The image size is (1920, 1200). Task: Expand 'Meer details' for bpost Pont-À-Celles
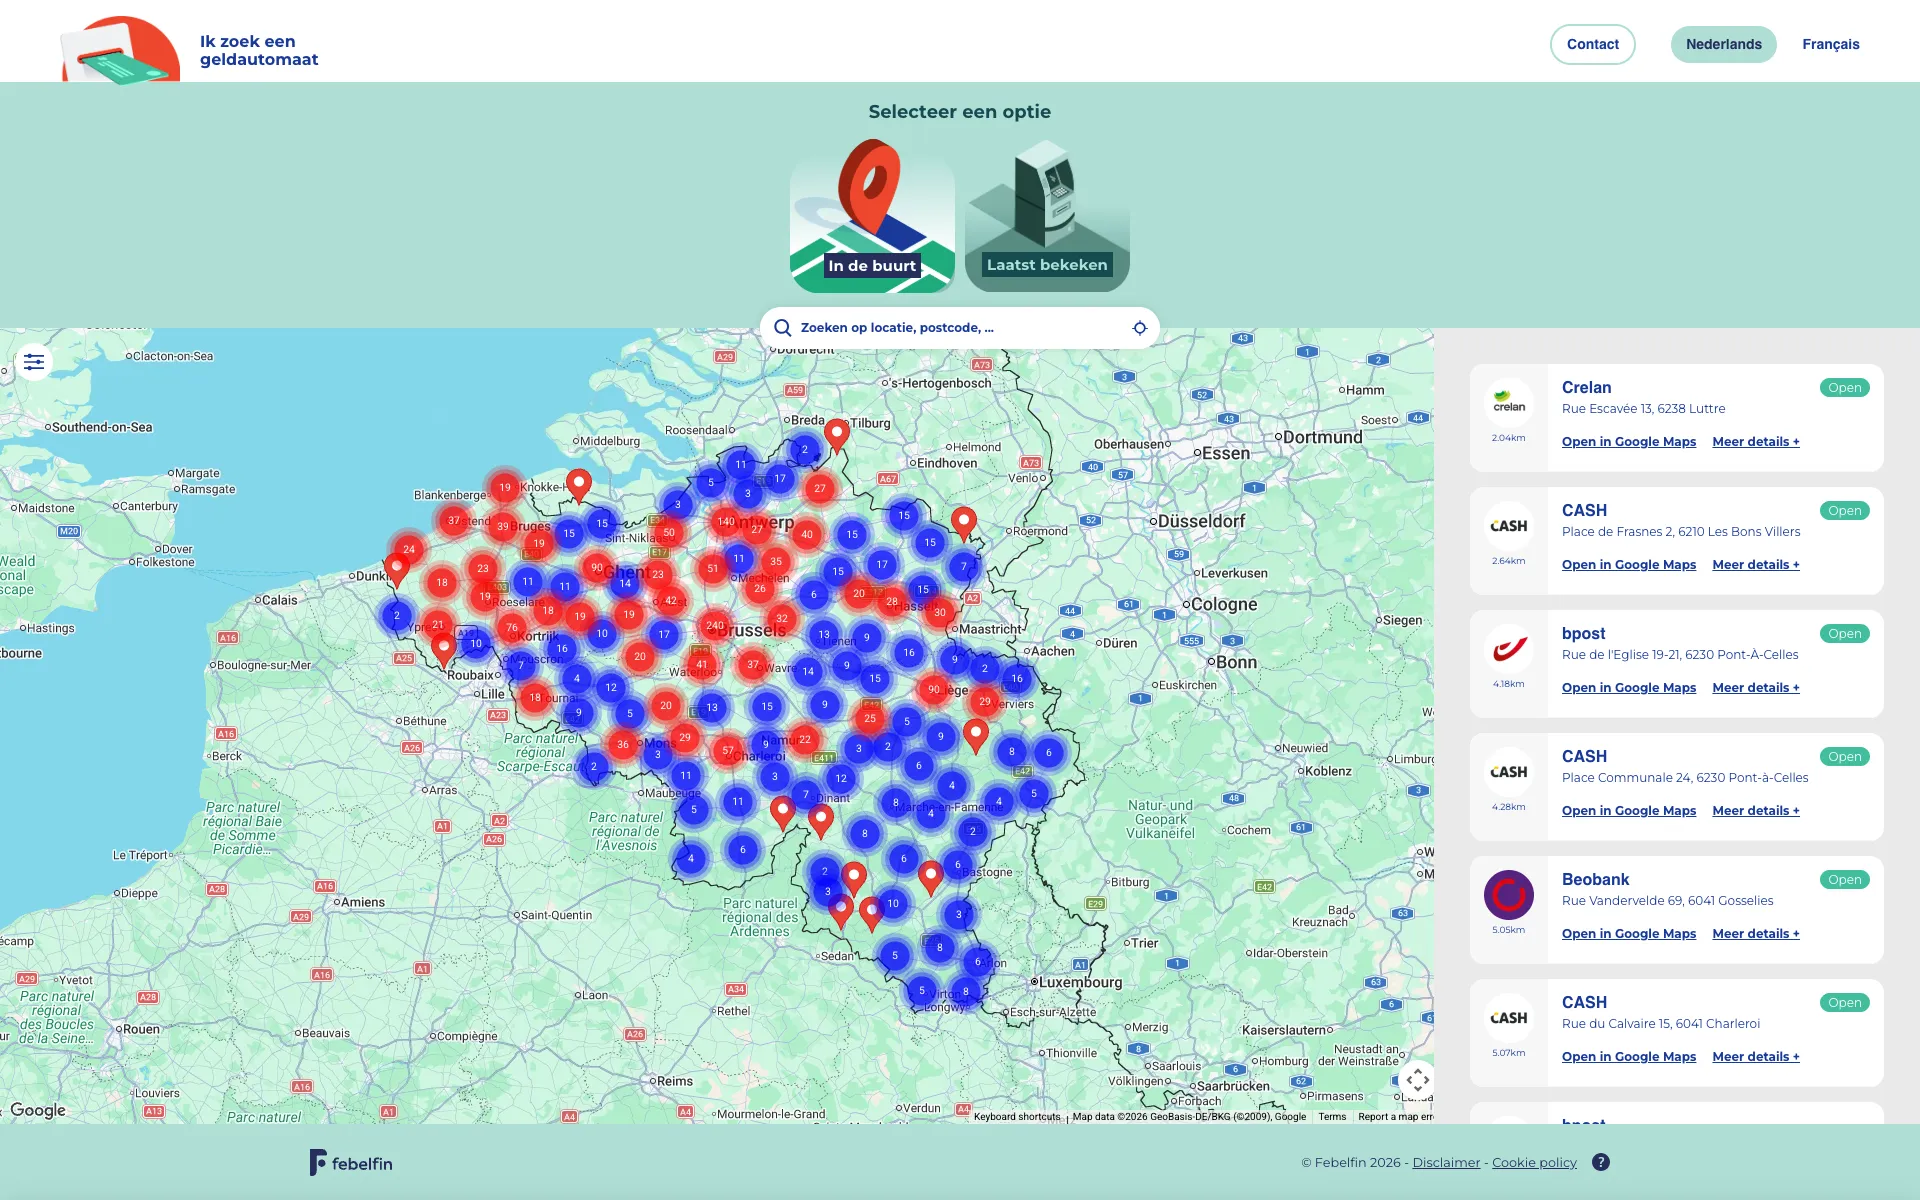coord(1756,688)
